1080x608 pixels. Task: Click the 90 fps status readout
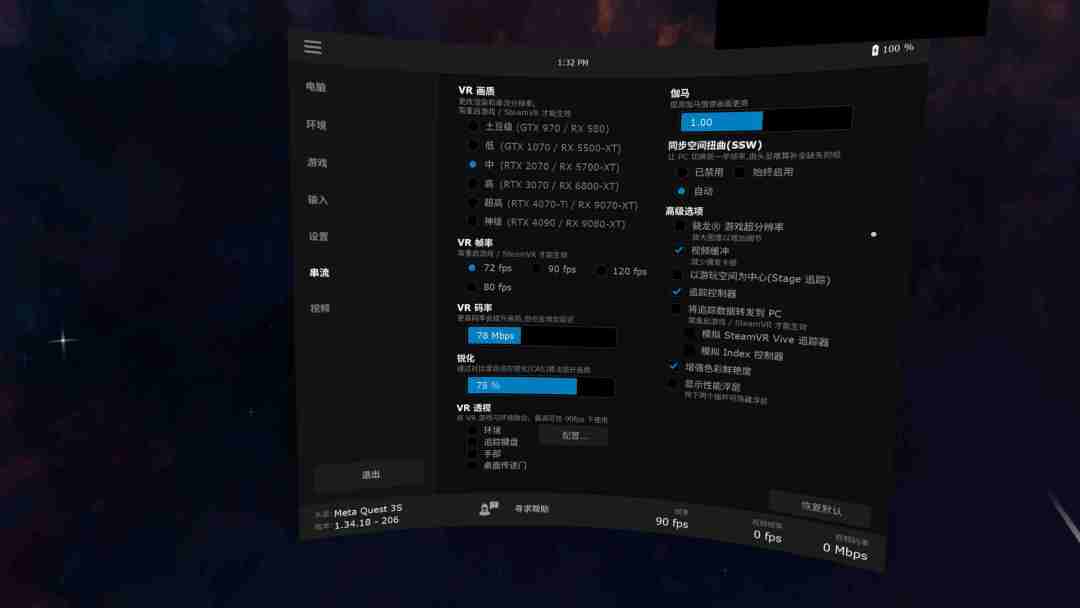(672, 523)
